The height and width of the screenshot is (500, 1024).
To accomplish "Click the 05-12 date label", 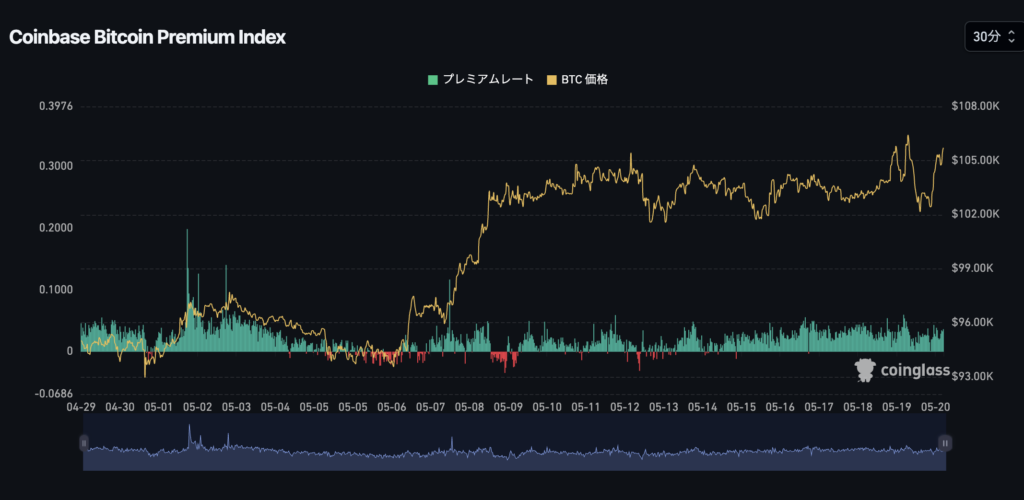I will (x=625, y=407).
